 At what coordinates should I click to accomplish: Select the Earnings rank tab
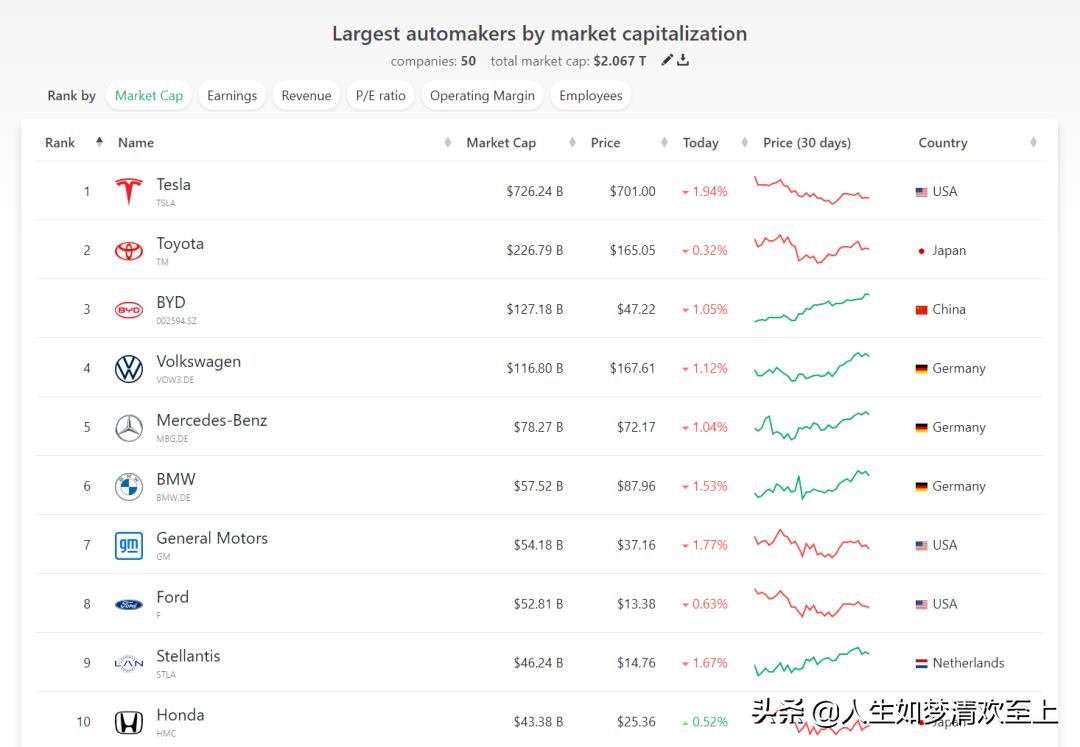pyautogui.click(x=232, y=96)
